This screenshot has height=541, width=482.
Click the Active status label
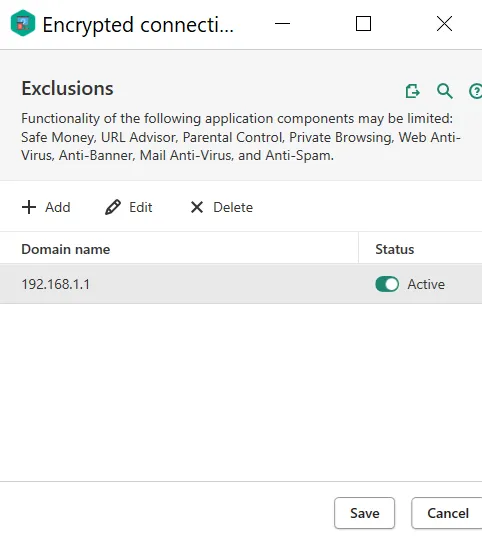[x=426, y=284]
